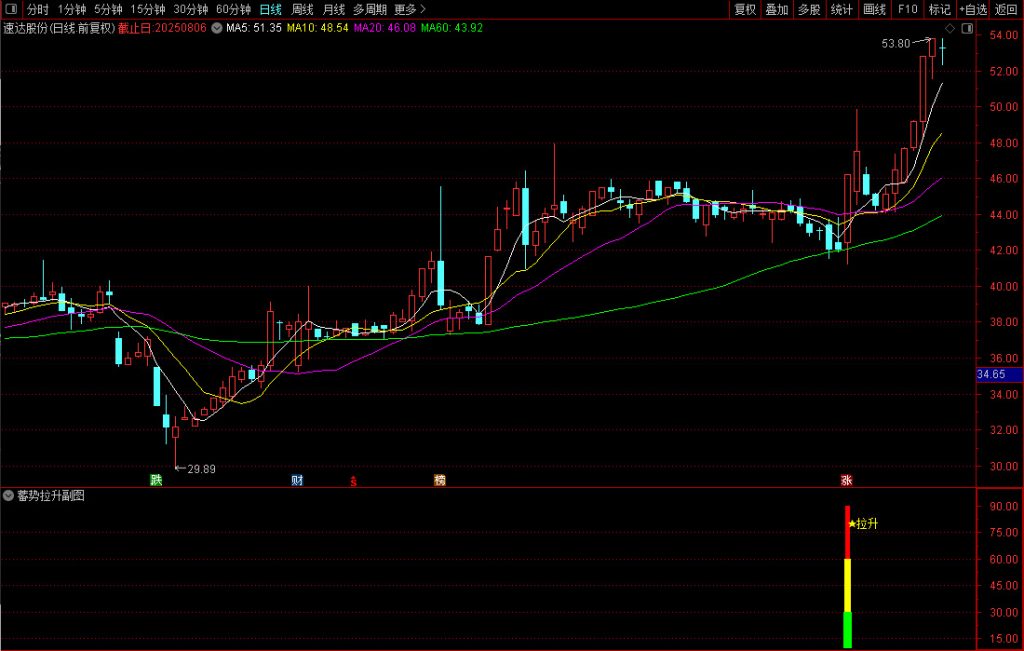Toggle 复权 price adjustment
Viewport: 1024px width, 651px height.
coord(745,9)
